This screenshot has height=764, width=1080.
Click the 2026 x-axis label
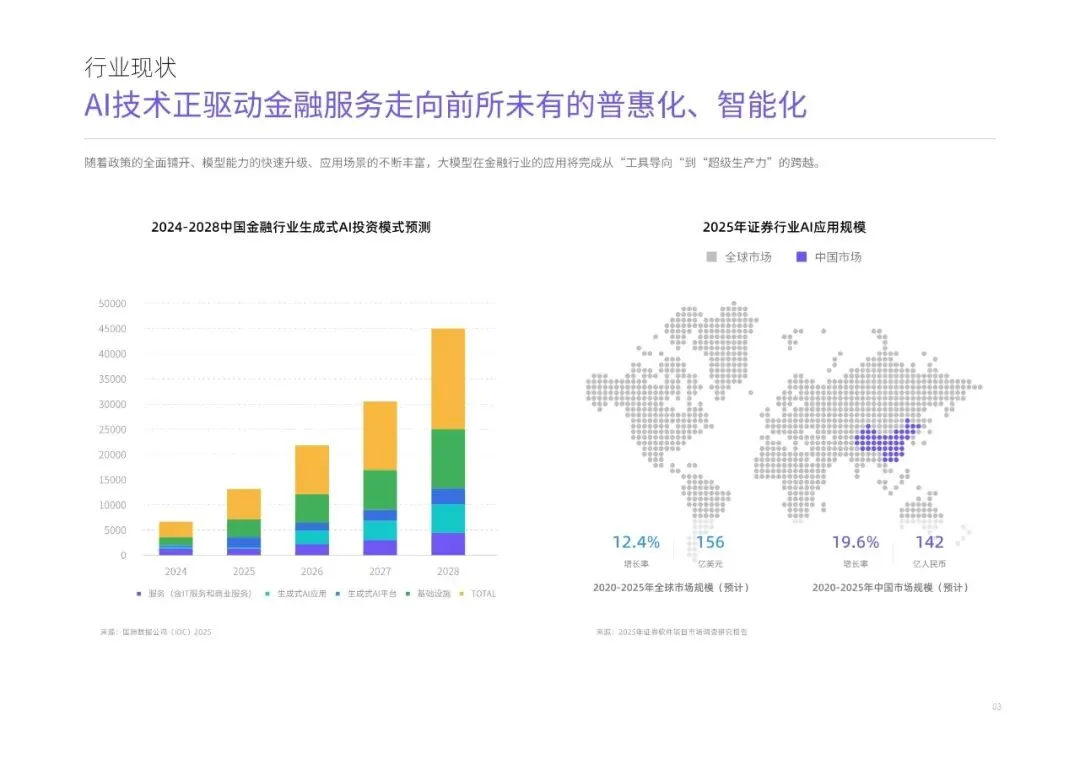tap(312, 572)
